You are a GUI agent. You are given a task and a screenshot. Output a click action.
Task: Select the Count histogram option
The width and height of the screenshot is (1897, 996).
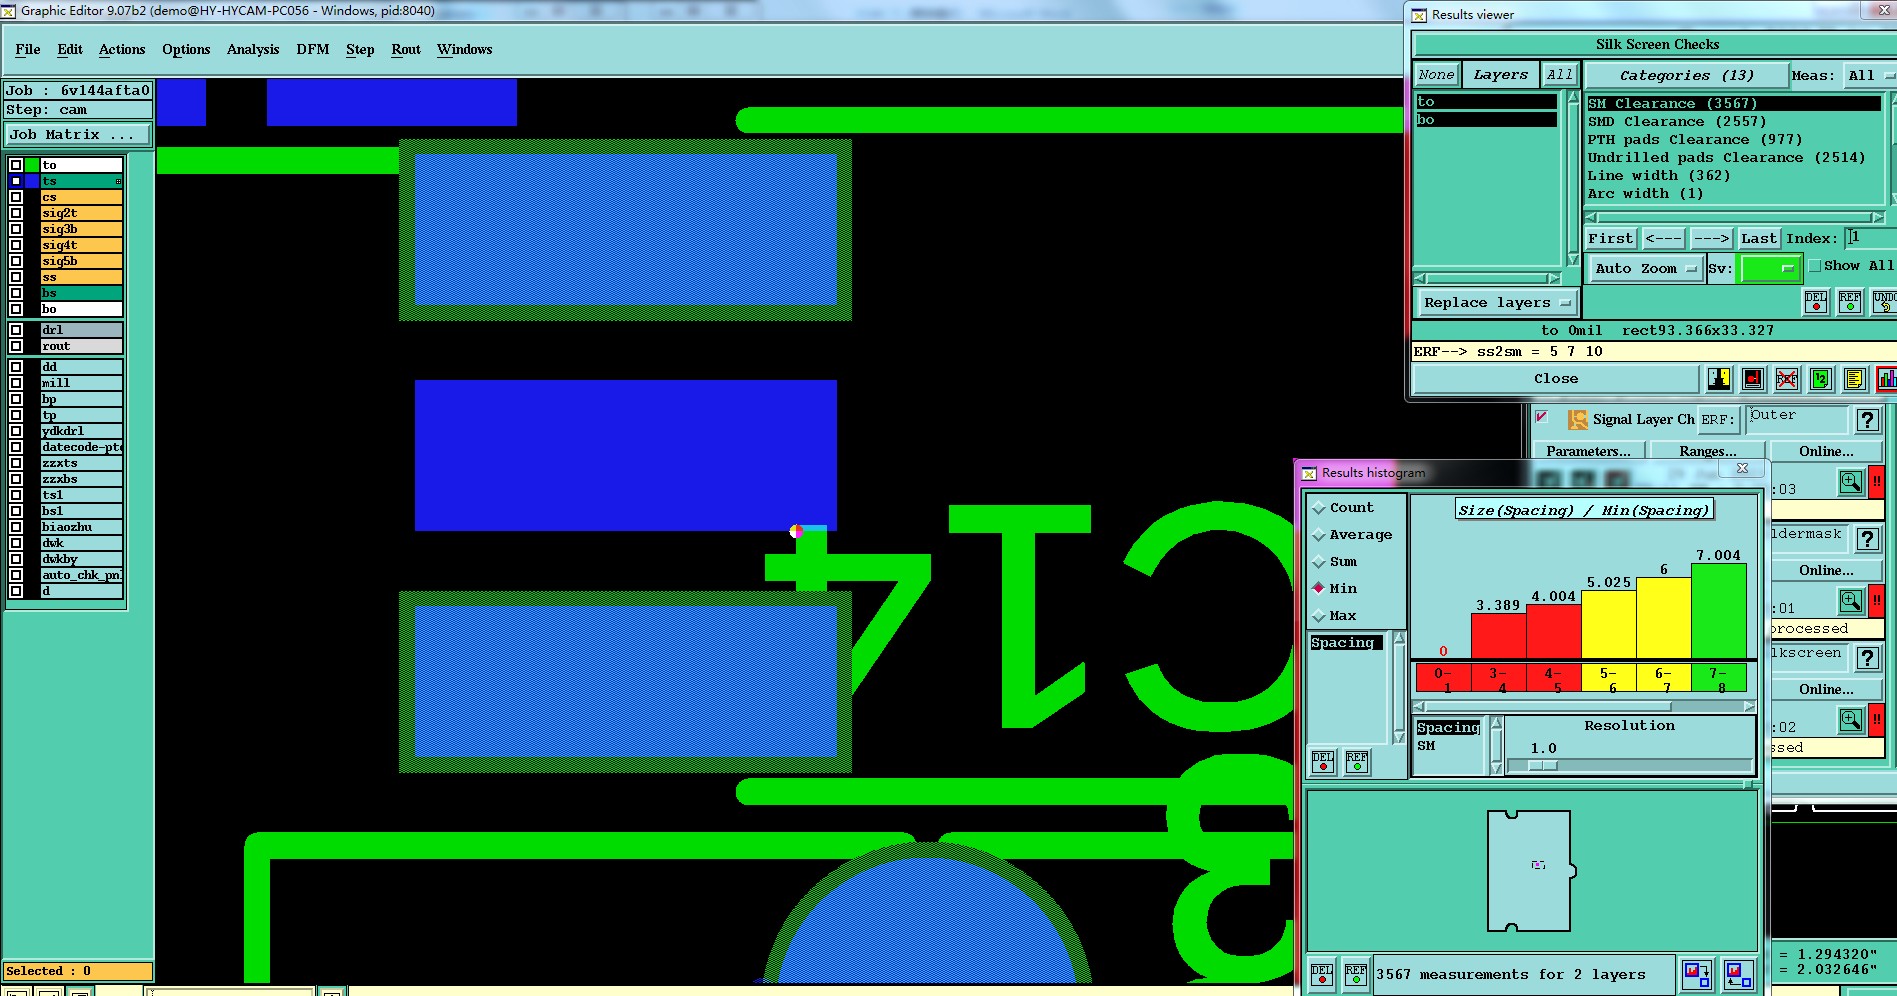click(x=1343, y=508)
